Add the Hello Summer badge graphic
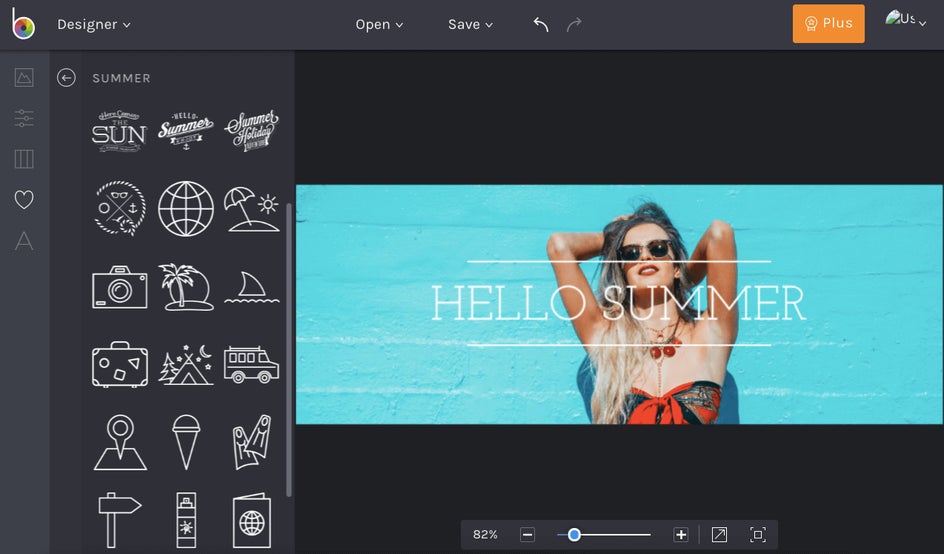The image size is (944, 554). [185, 131]
